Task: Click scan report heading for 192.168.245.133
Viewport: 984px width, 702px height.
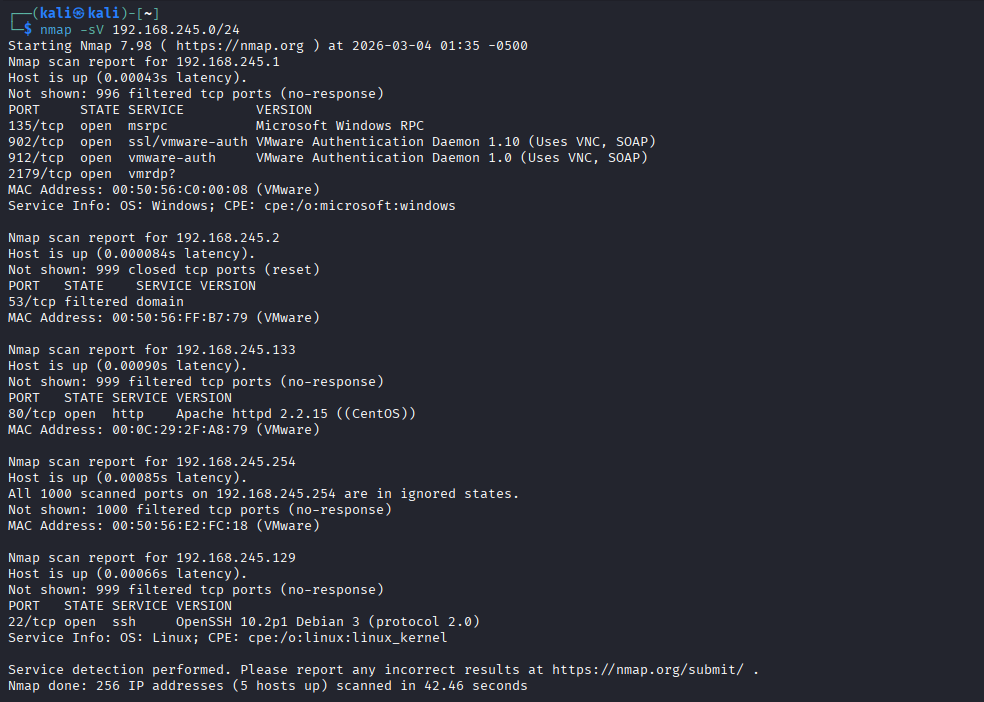Action: (x=151, y=350)
